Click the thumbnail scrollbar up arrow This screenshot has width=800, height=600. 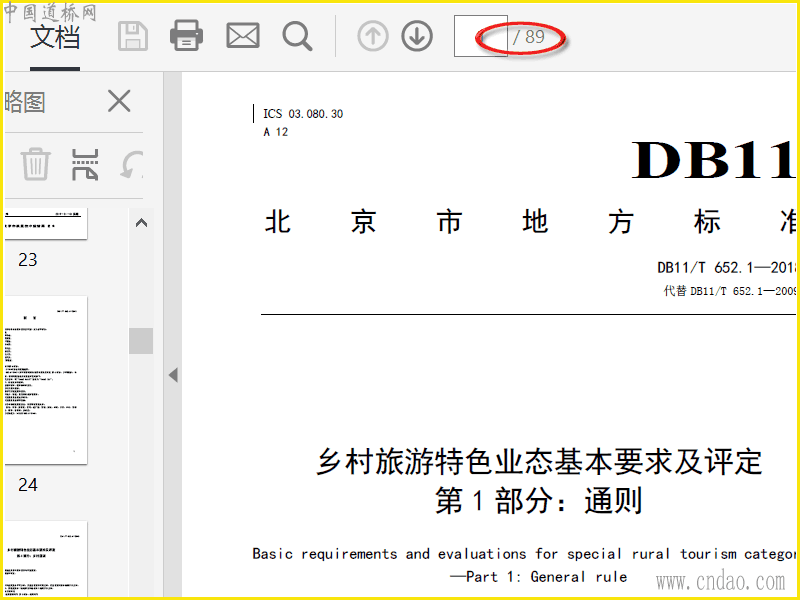141,223
